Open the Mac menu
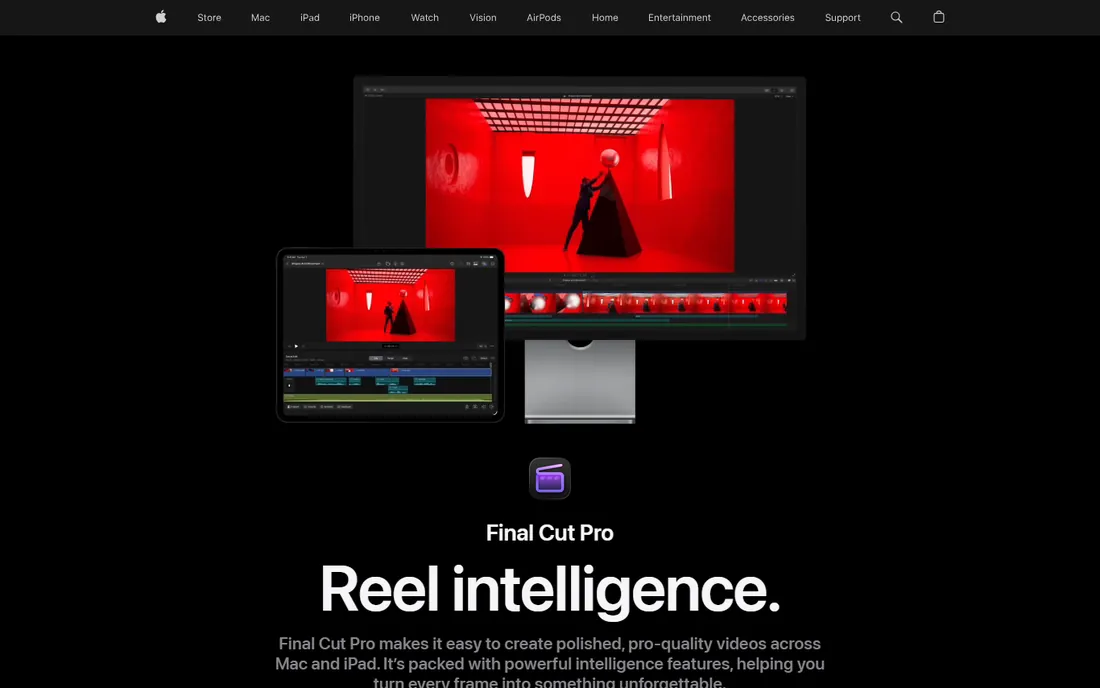The height and width of the screenshot is (688, 1100). point(260,18)
